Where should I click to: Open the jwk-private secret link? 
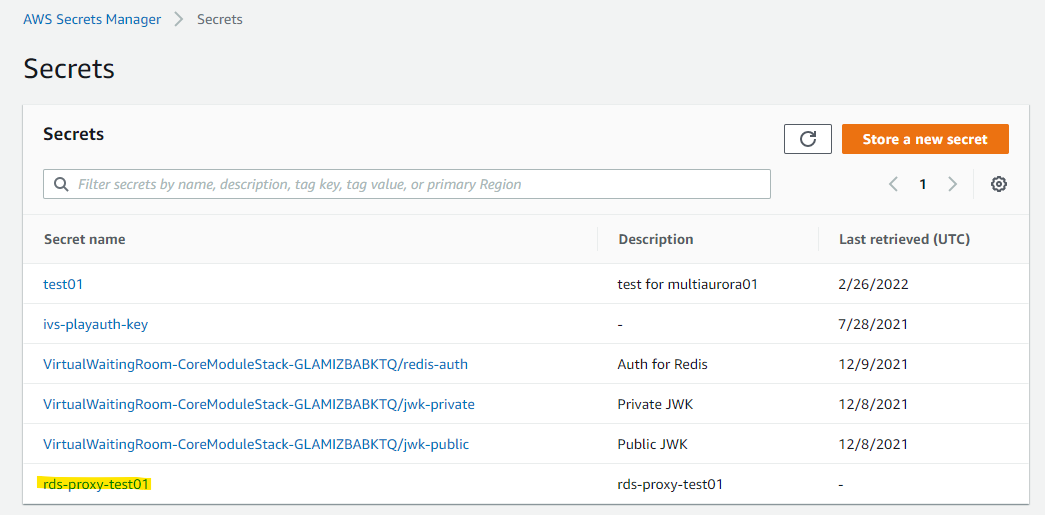(x=259, y=404)
